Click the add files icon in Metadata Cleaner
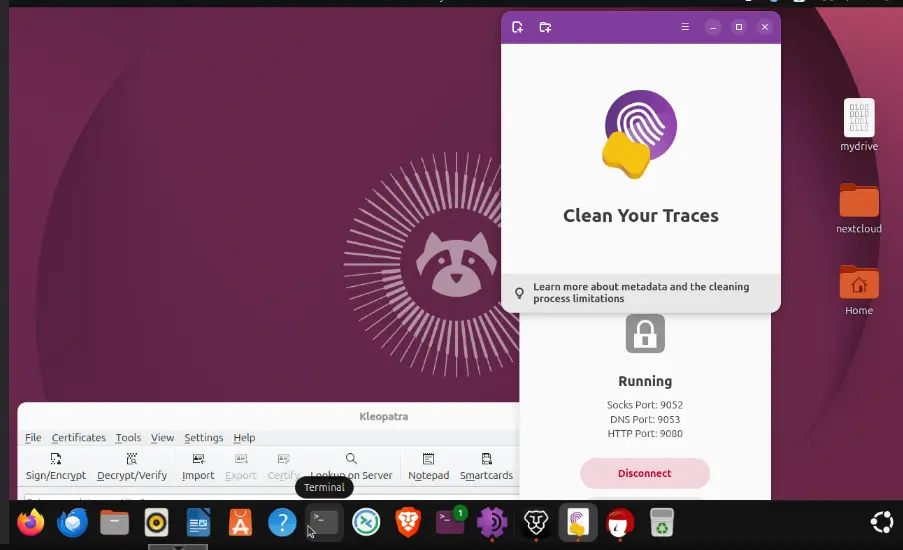Screen dimensions: 903x550 (x=517, y=27)
